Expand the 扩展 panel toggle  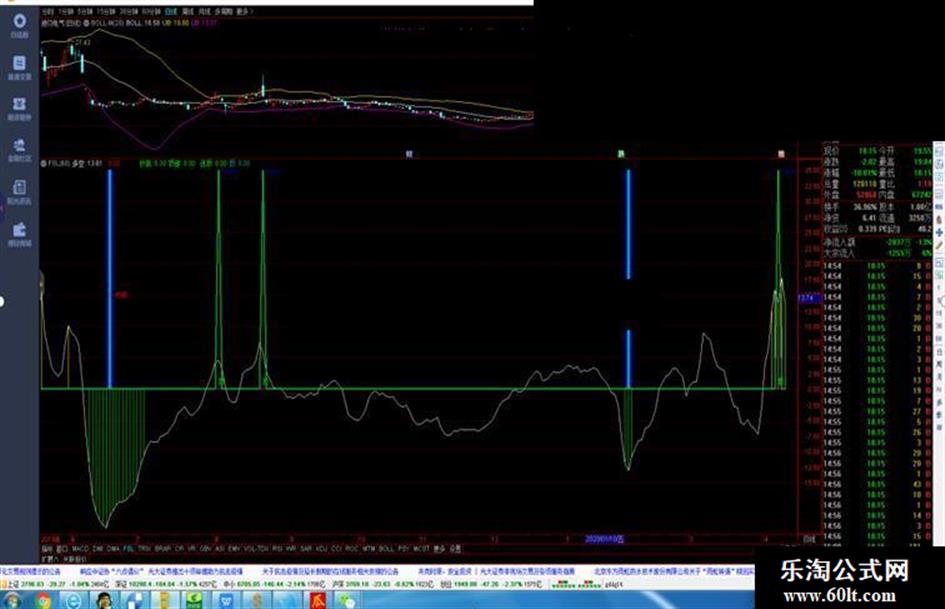pyautogui.click(x=49, y=559)
